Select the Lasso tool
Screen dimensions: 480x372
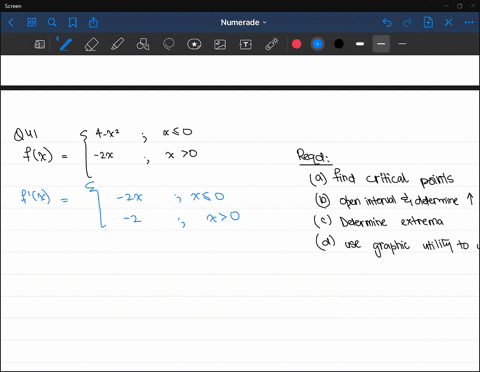pyautogui.click(x=169, y=44)
